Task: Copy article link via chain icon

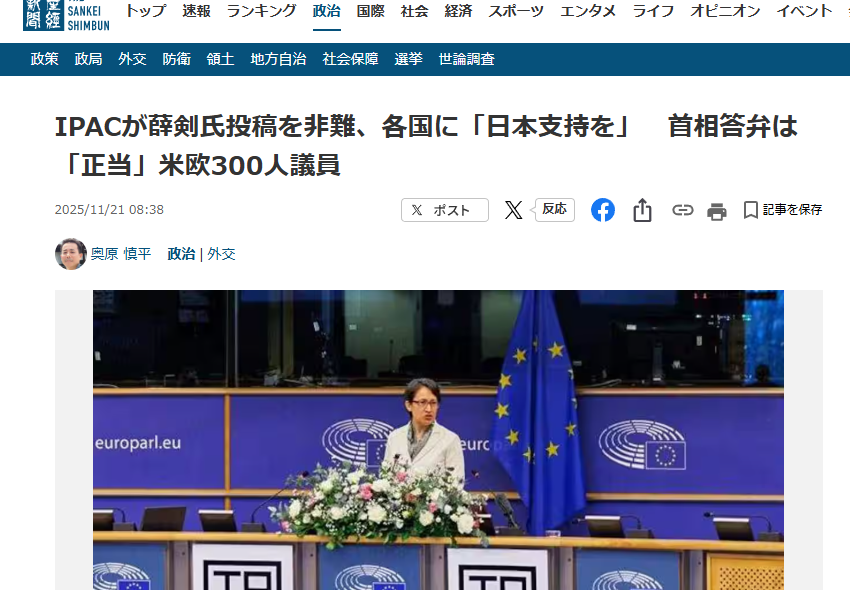Action: click(x=682, y=210)
